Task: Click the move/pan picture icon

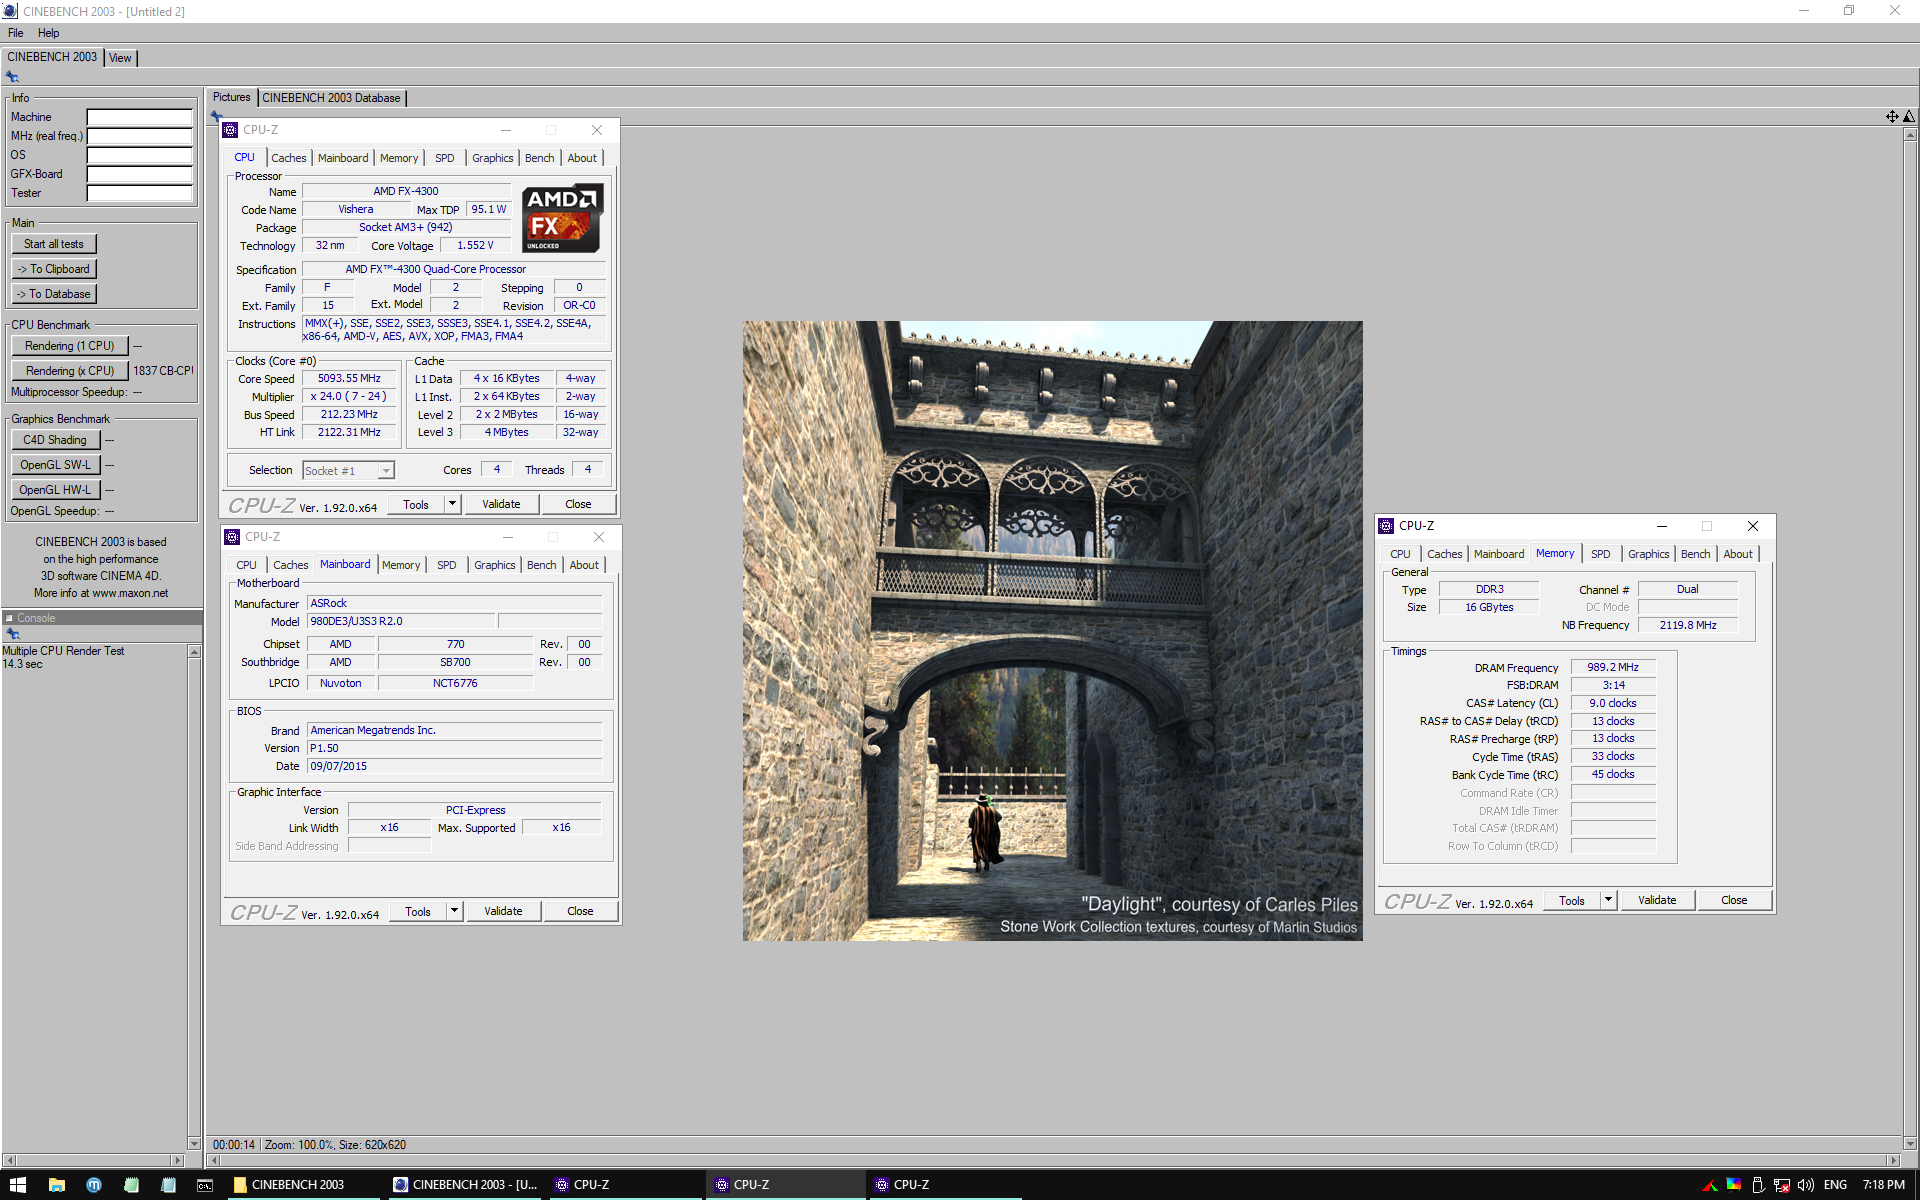Action: point(1892,117)
